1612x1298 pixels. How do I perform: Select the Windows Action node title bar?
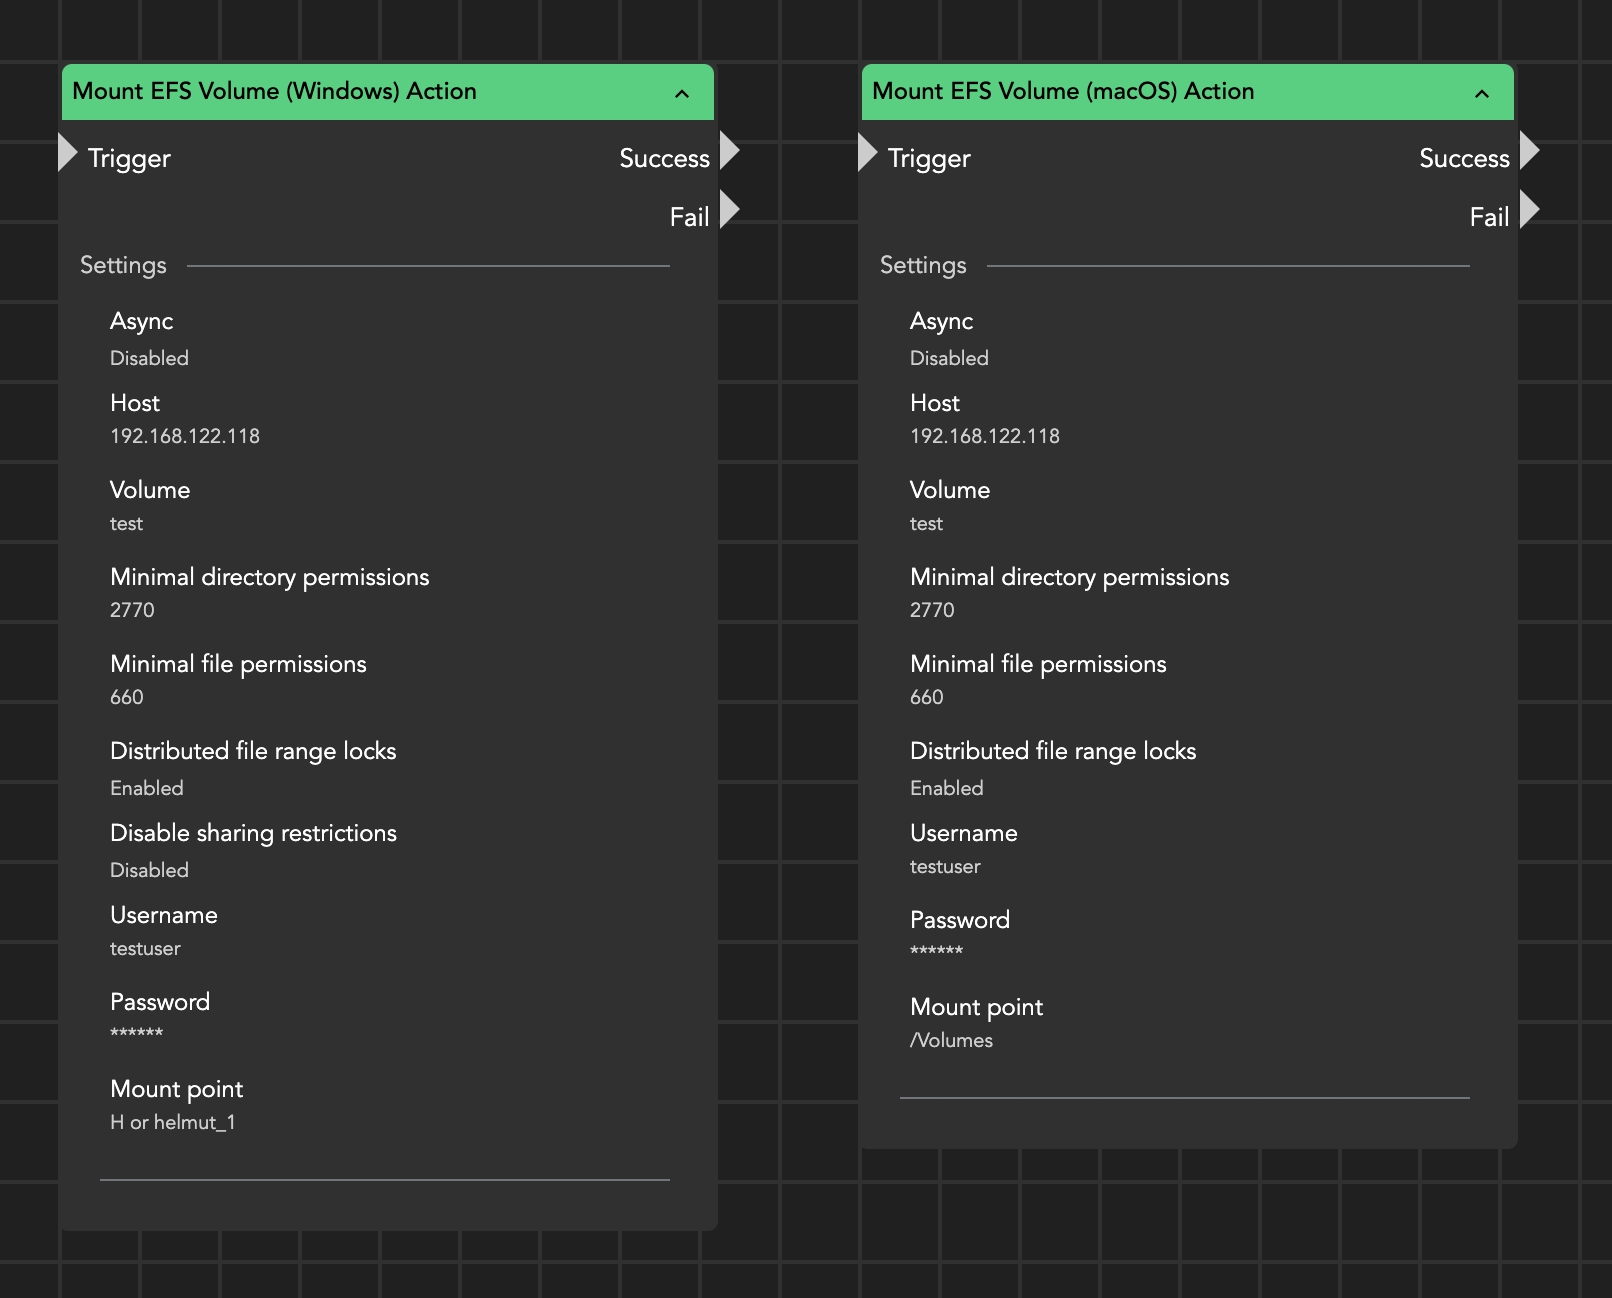[x=350, y=92]
